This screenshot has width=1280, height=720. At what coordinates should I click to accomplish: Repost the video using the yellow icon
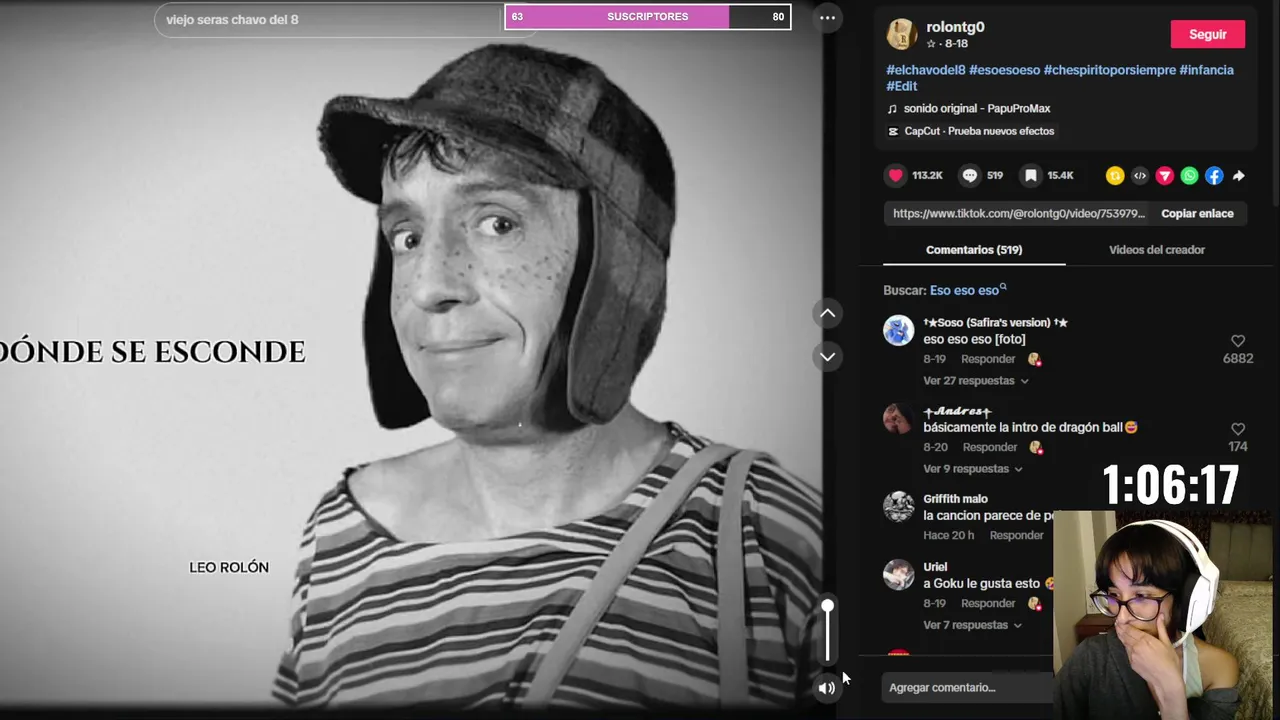point(1115,176)
